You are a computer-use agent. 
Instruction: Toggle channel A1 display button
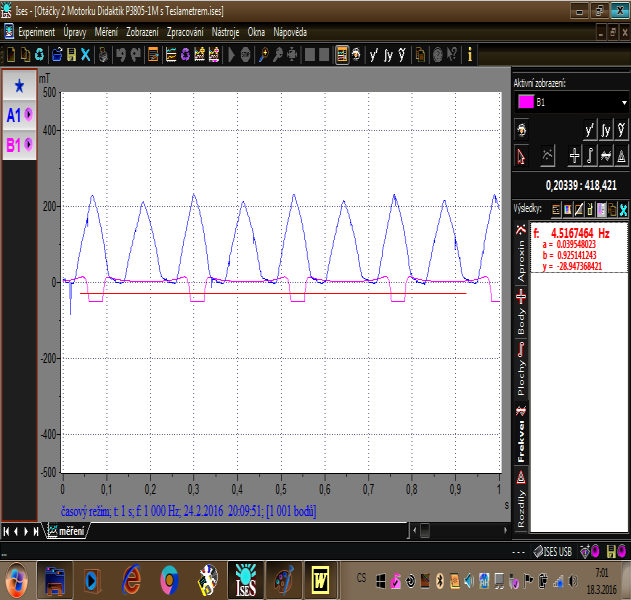(x=19, y=115)
